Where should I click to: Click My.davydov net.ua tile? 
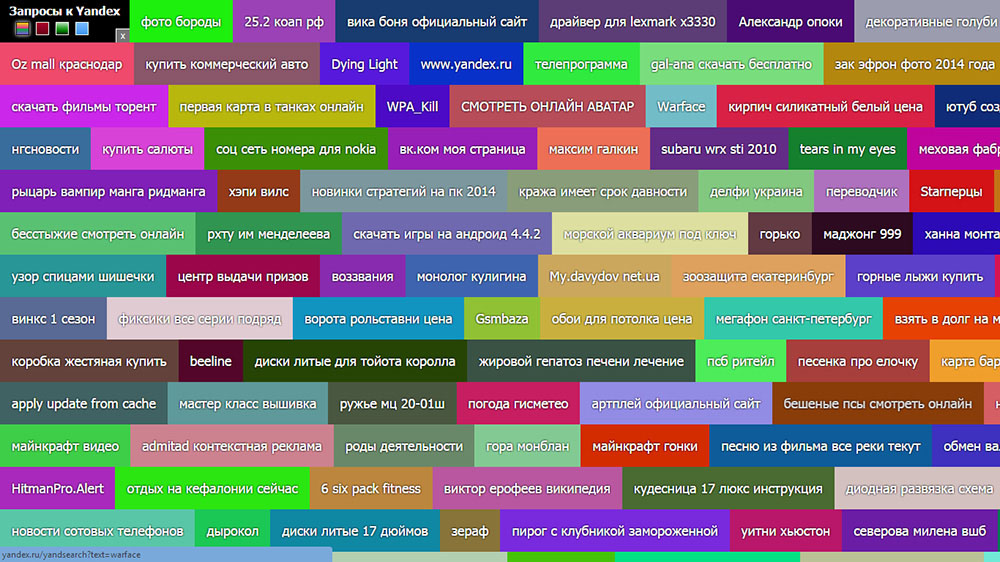pyautogui.click(x=605, y=276)
